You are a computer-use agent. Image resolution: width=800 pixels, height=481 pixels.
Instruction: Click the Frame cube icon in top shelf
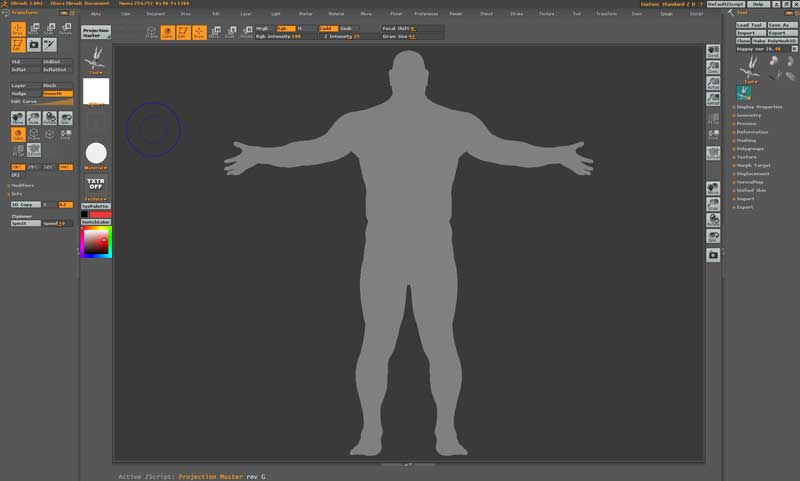[x=152, y=32]
